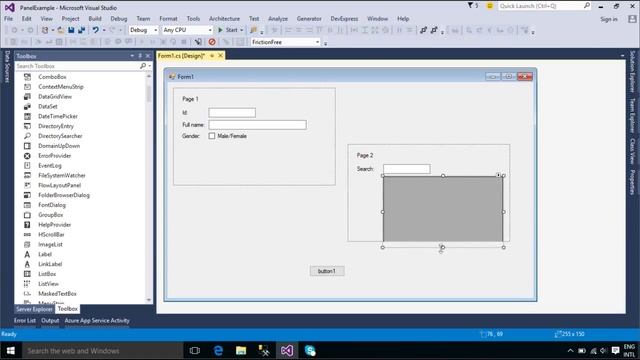Open the Undo history dropdown arrow
640x360 pixels.
[x=104, y=30]
